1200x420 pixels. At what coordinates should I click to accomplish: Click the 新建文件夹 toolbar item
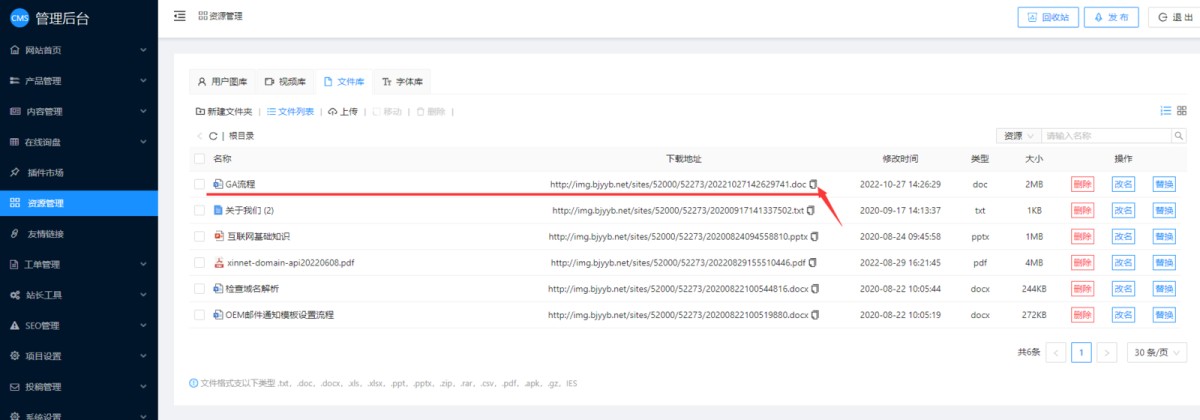[224, 111]
